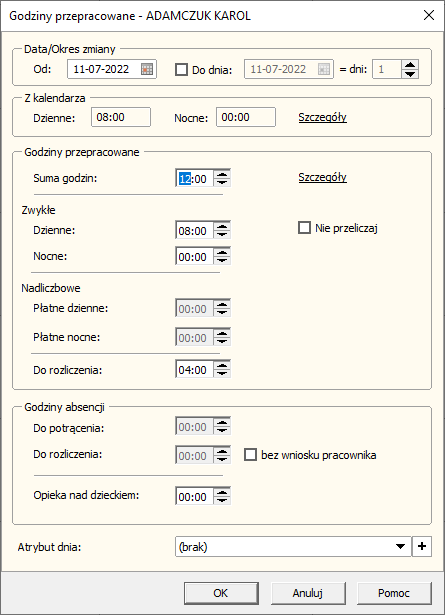Check bez wniosku pracownika option
This screenshot has height=615, width=445.
click(250, 455)
